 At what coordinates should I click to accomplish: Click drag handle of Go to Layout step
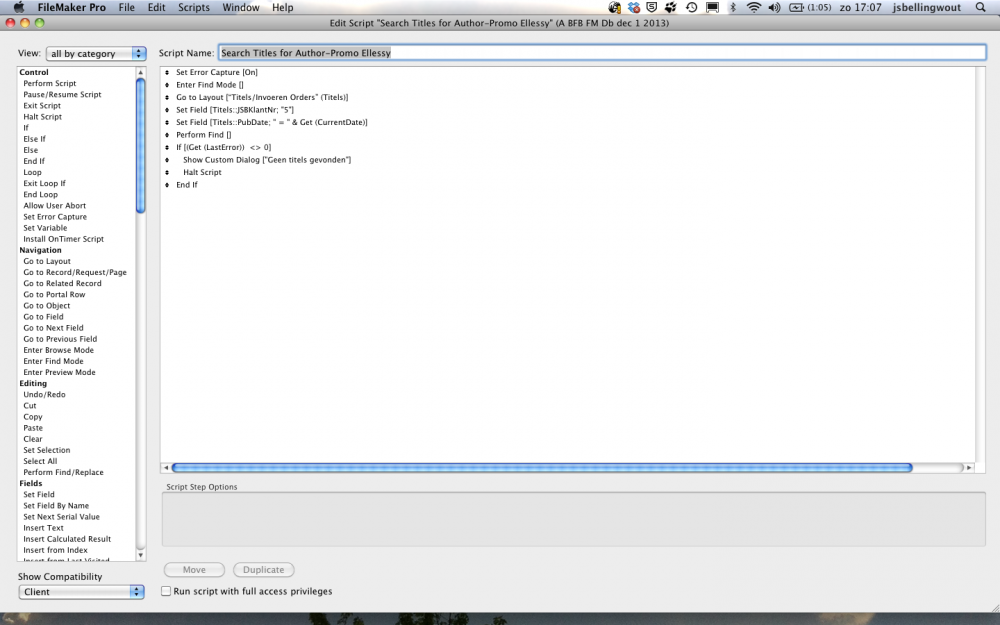pyautogui.click(x=167, y=98)
